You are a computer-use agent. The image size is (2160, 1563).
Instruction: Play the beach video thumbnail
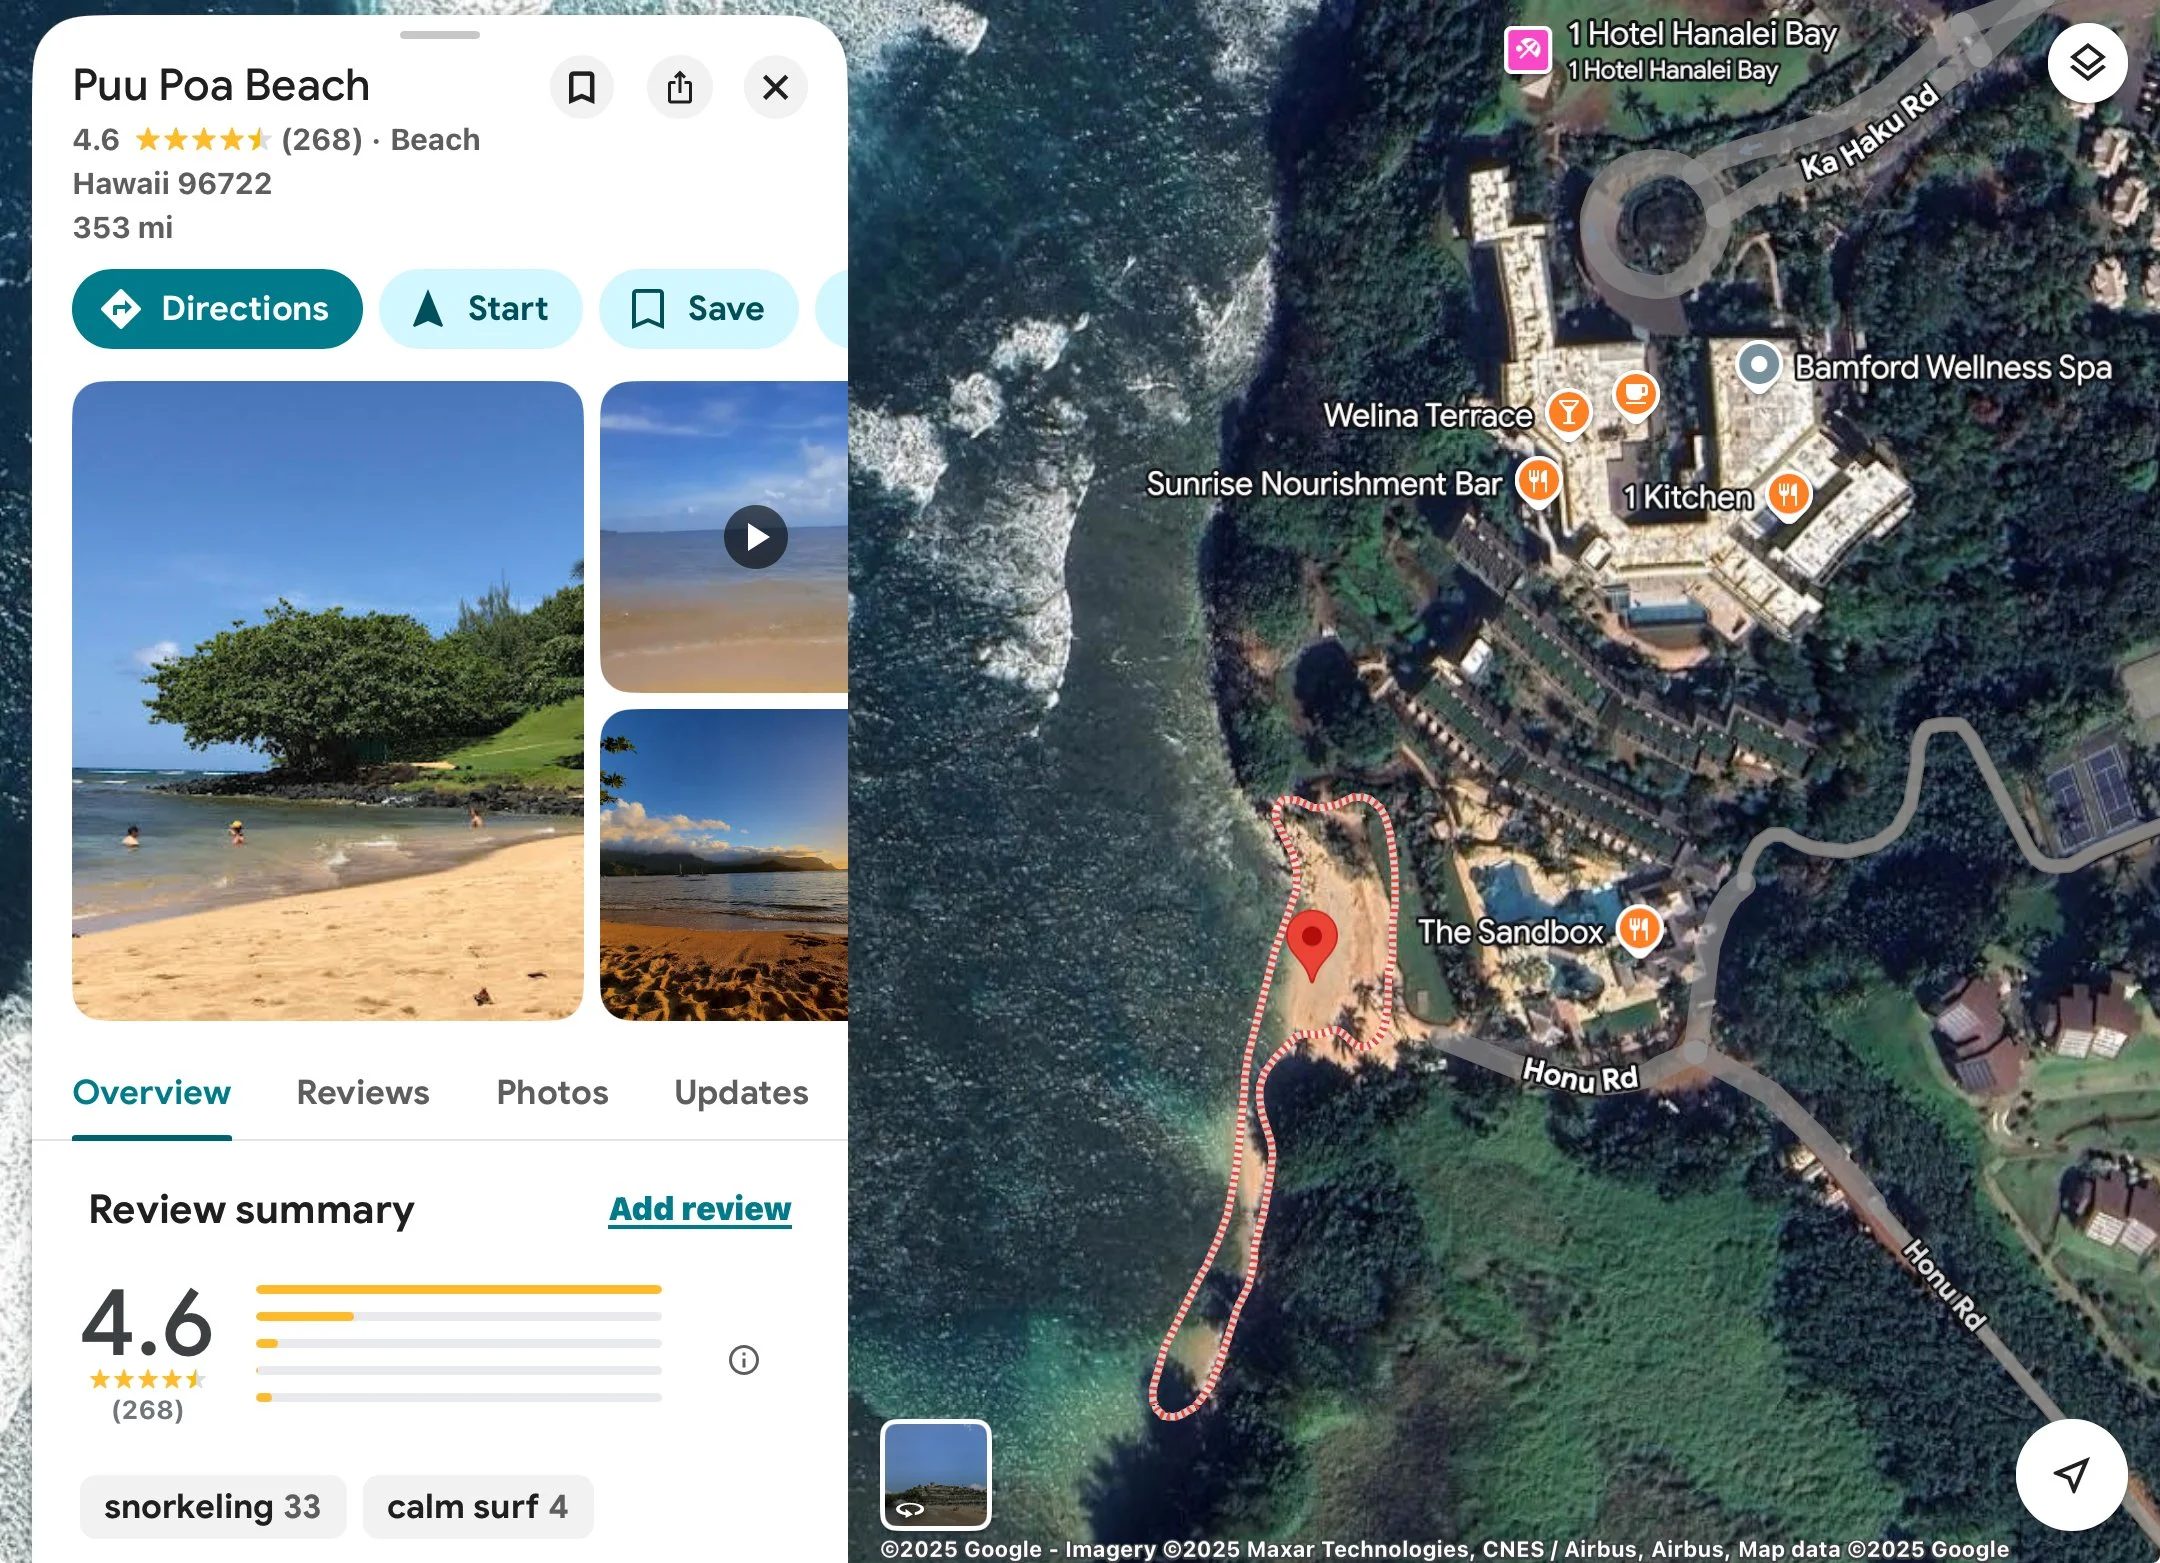point(756,537)
